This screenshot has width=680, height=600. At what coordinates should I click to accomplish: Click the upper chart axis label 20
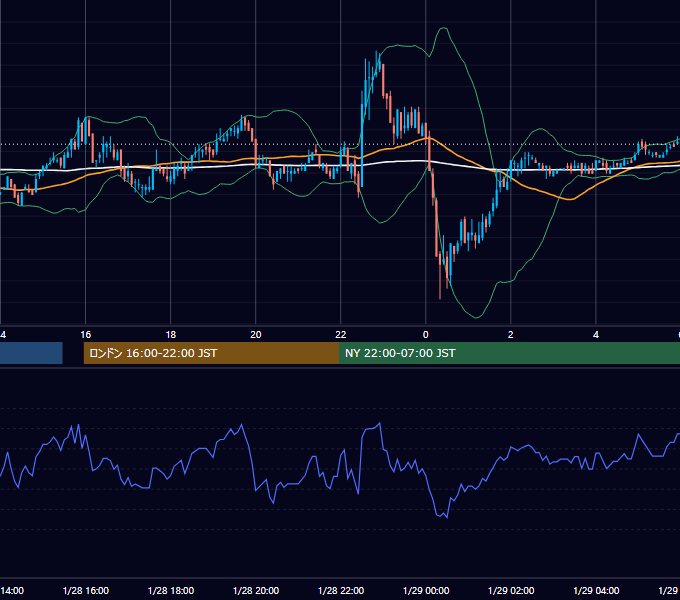(x=255, y=335)
